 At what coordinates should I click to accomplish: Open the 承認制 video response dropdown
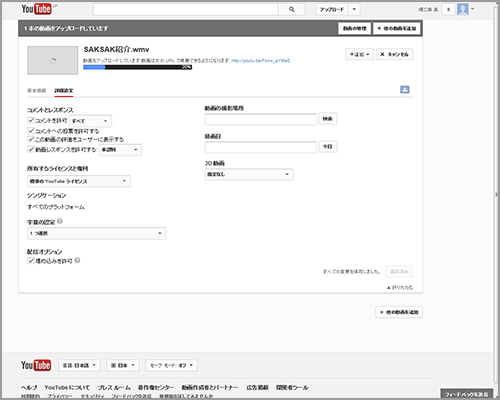(120, 150)
